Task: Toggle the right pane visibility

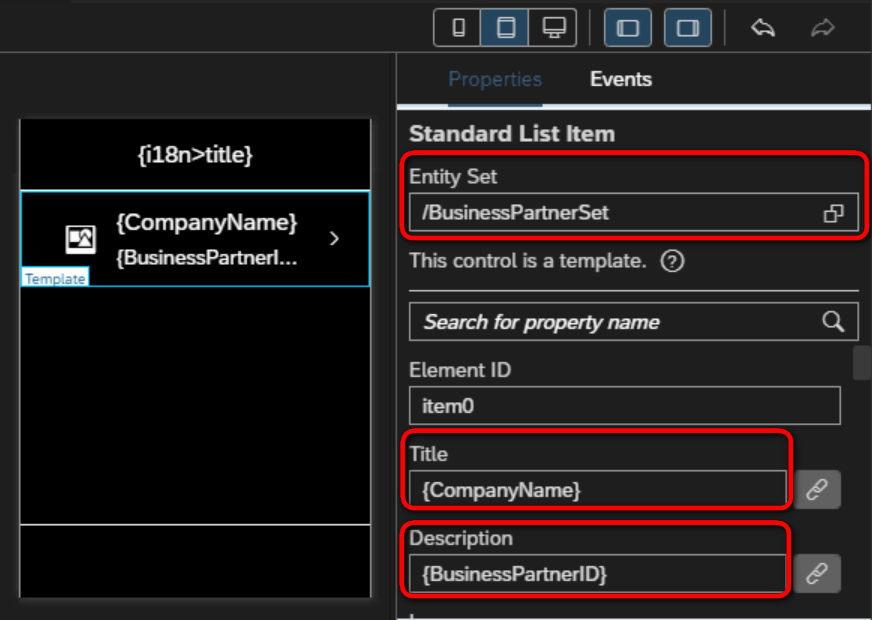Action: [688, 27]
